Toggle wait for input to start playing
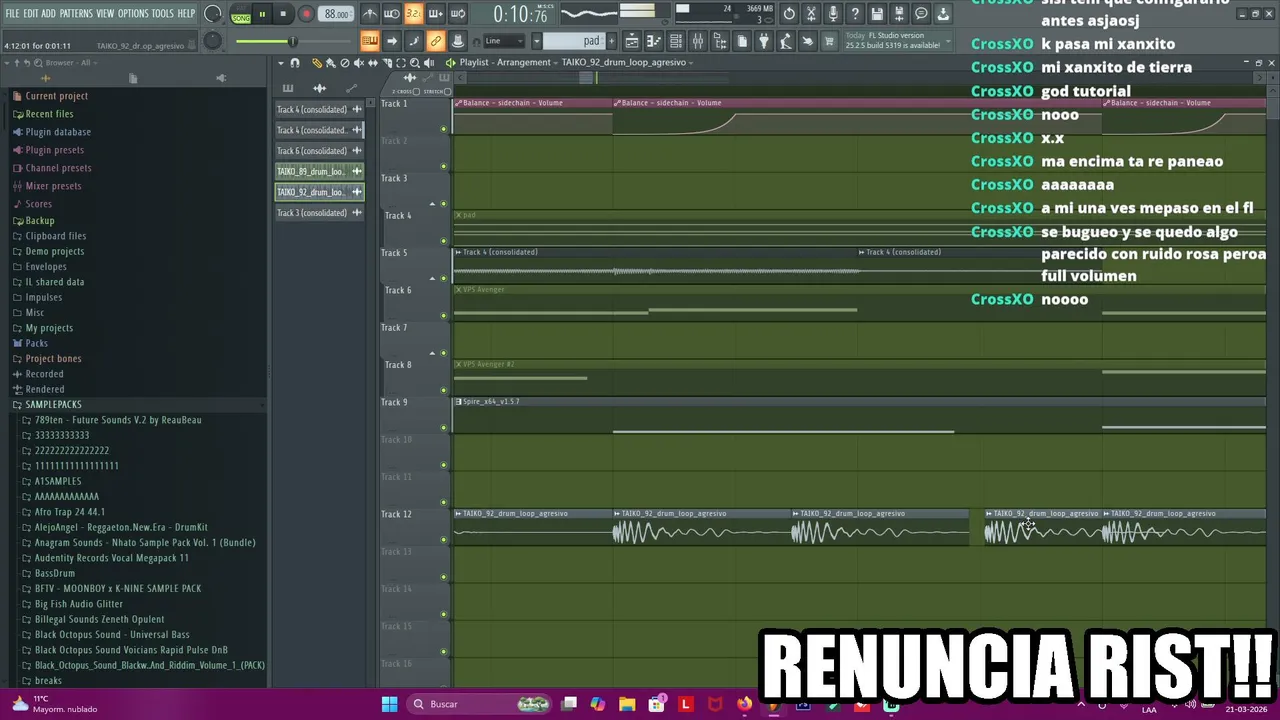This screenshot has height=720, width=1280. (x=392, y=14)
